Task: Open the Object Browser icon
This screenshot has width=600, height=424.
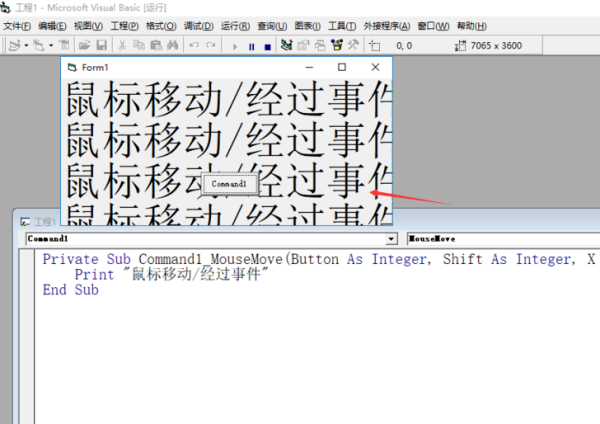Action: coord(337,45)
